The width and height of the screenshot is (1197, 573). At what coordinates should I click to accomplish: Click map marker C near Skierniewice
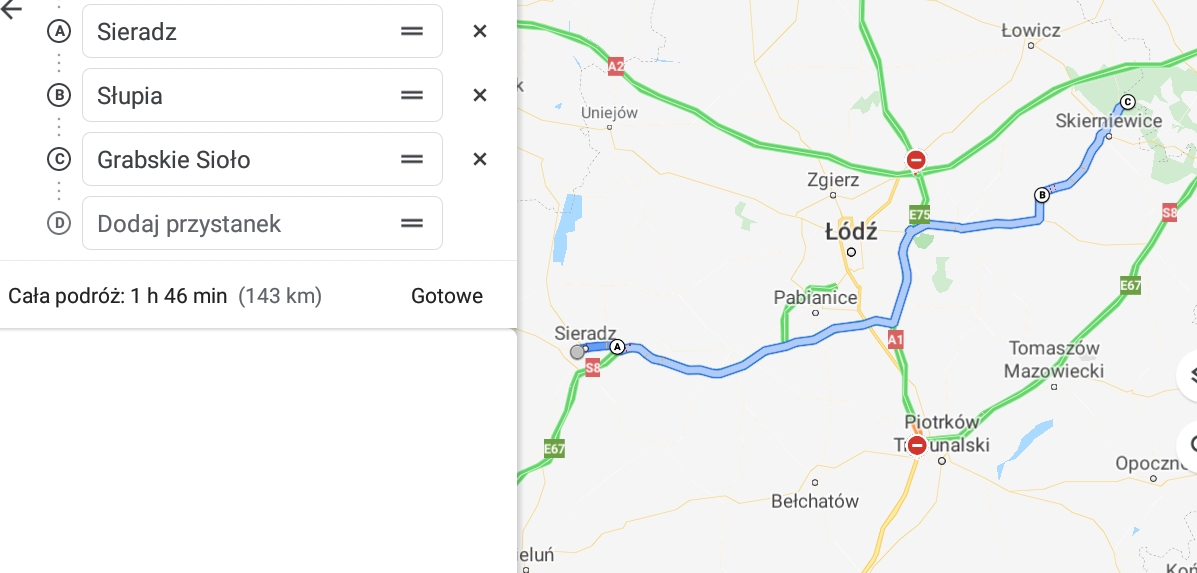(x=1128, y=101)
